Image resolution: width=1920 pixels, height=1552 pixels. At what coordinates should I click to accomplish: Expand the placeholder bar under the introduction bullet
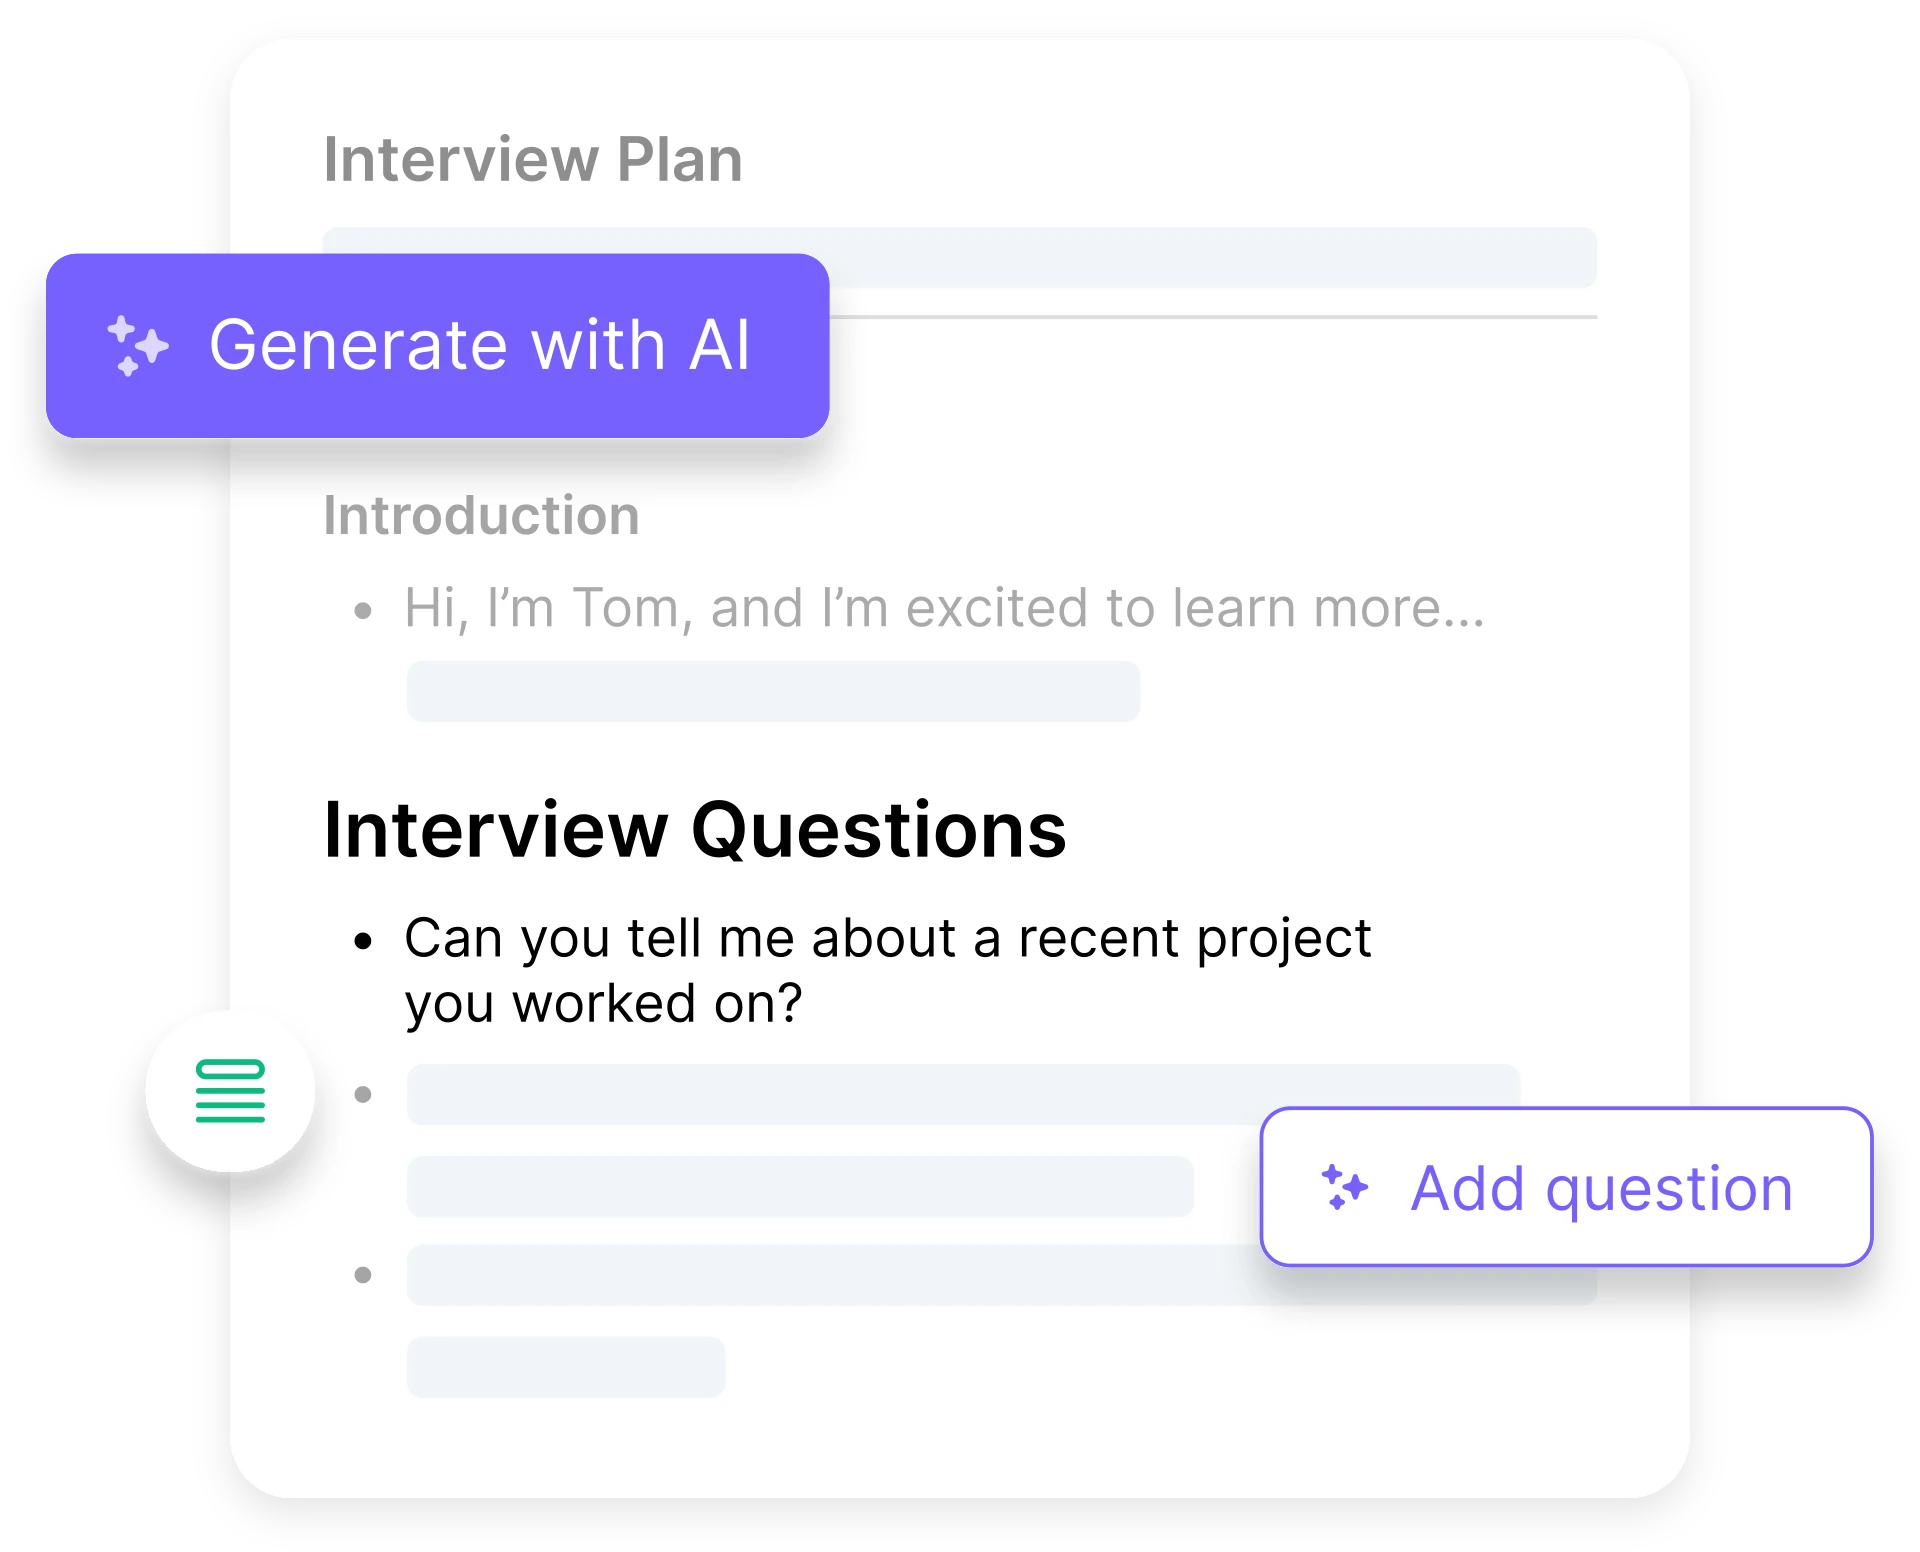click(772, 690)
